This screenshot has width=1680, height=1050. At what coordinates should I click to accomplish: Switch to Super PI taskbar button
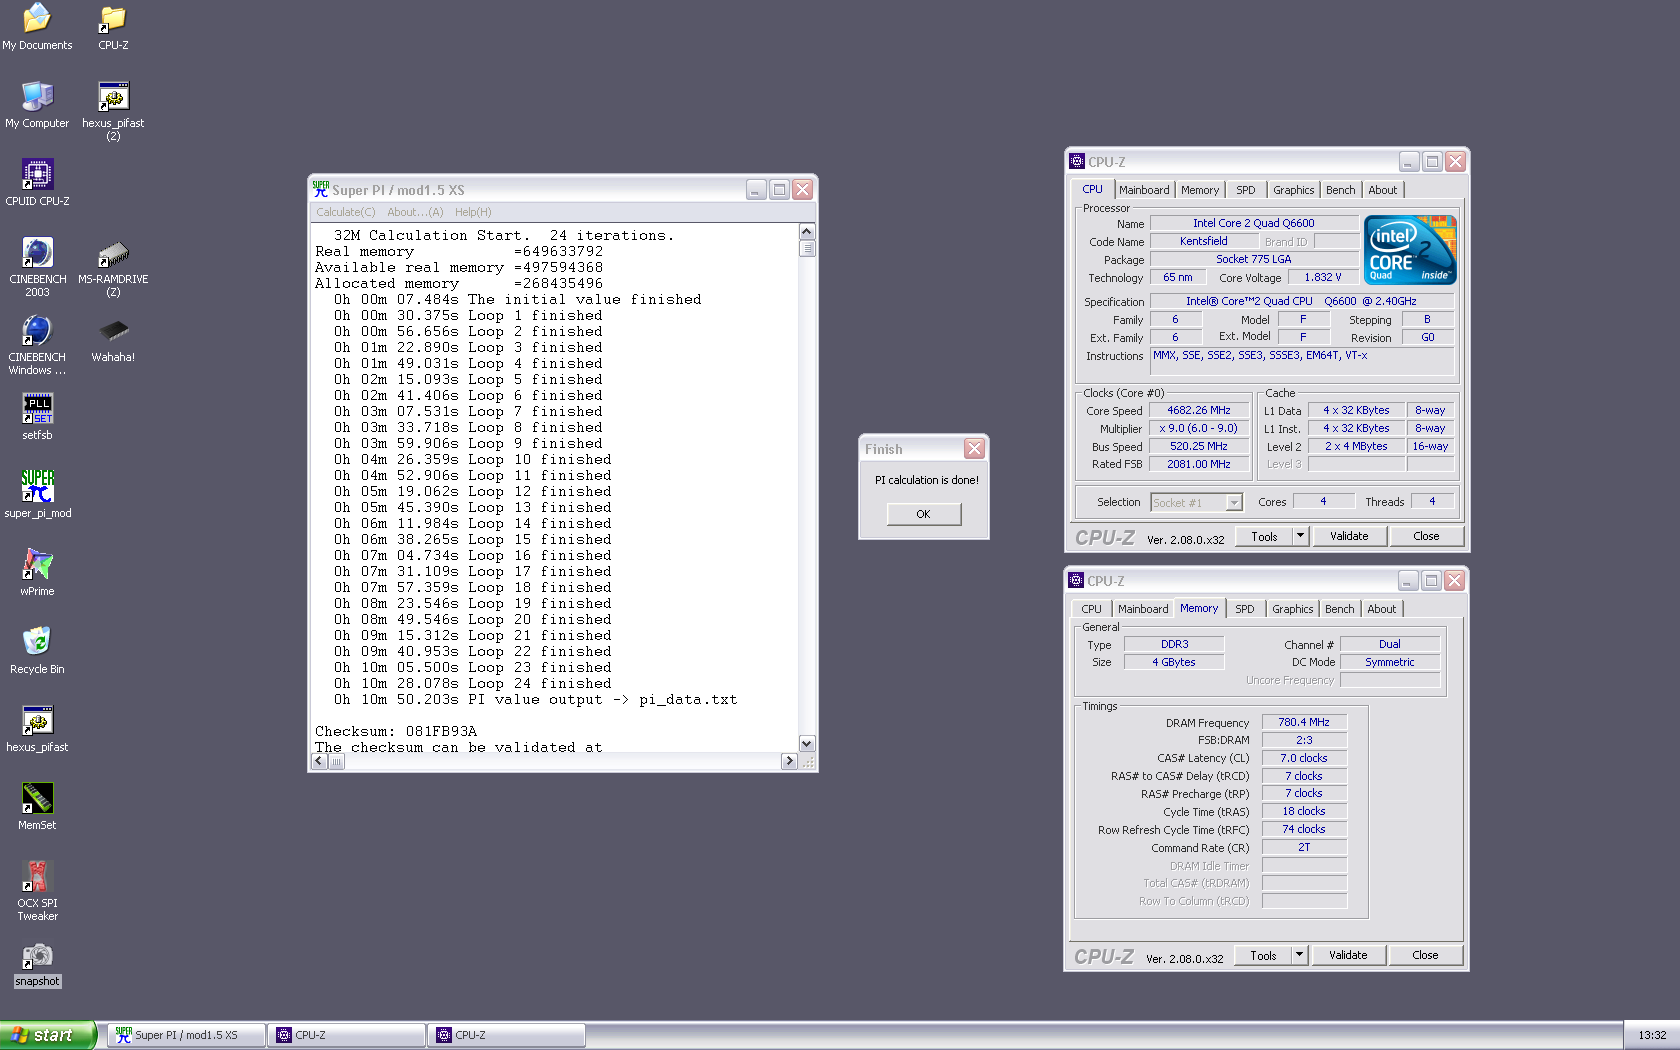tap(186, 1035)
